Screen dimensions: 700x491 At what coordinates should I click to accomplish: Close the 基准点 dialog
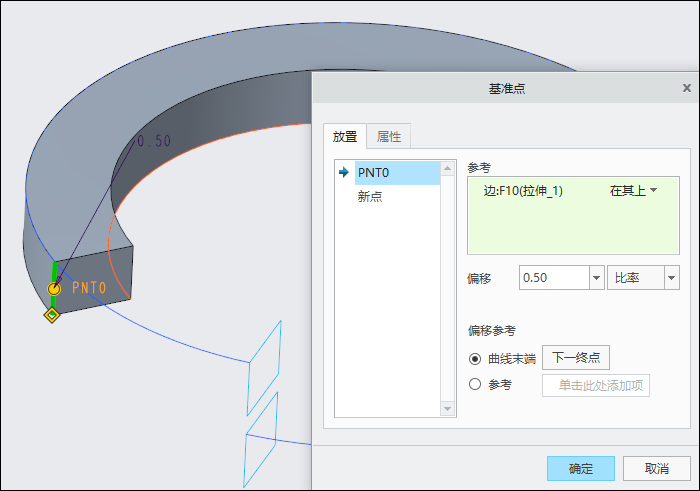click(687, 88)
